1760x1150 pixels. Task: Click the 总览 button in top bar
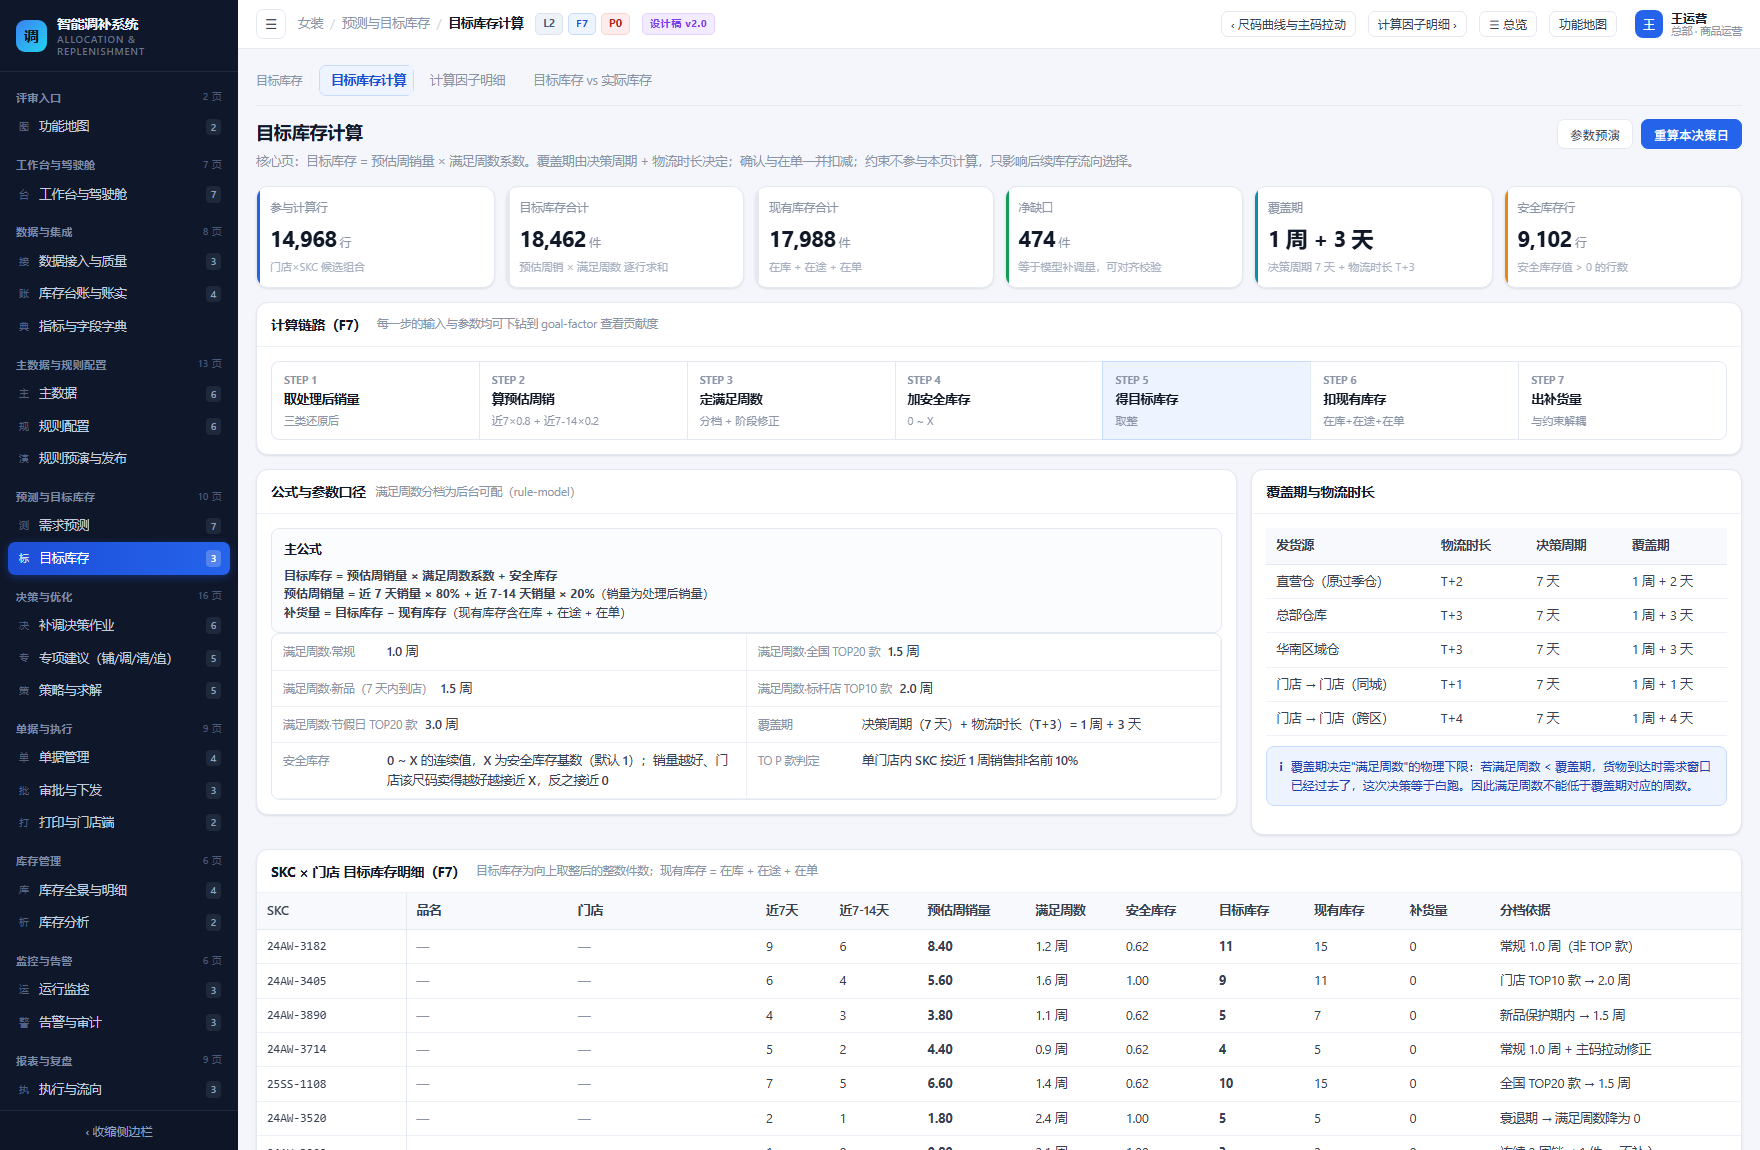click(x=1508, y=24)
